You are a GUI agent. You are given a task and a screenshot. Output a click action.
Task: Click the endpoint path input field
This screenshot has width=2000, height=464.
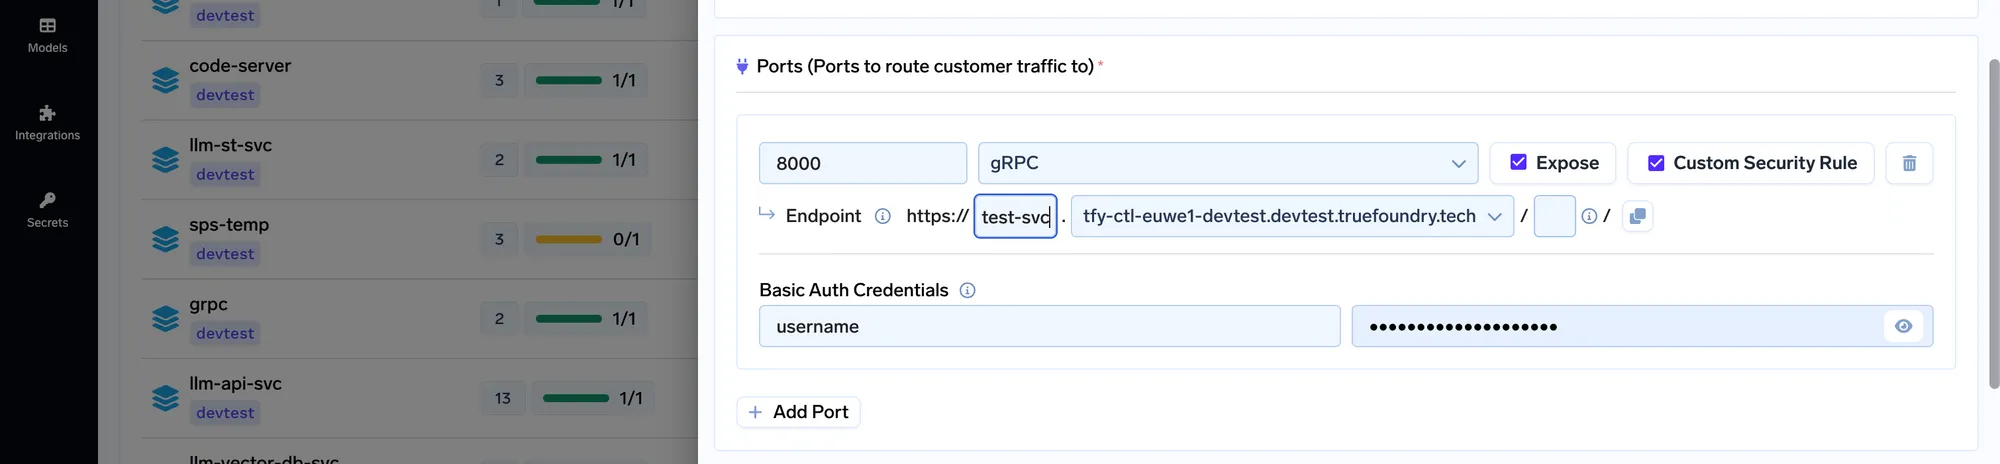pos(1554,216)
